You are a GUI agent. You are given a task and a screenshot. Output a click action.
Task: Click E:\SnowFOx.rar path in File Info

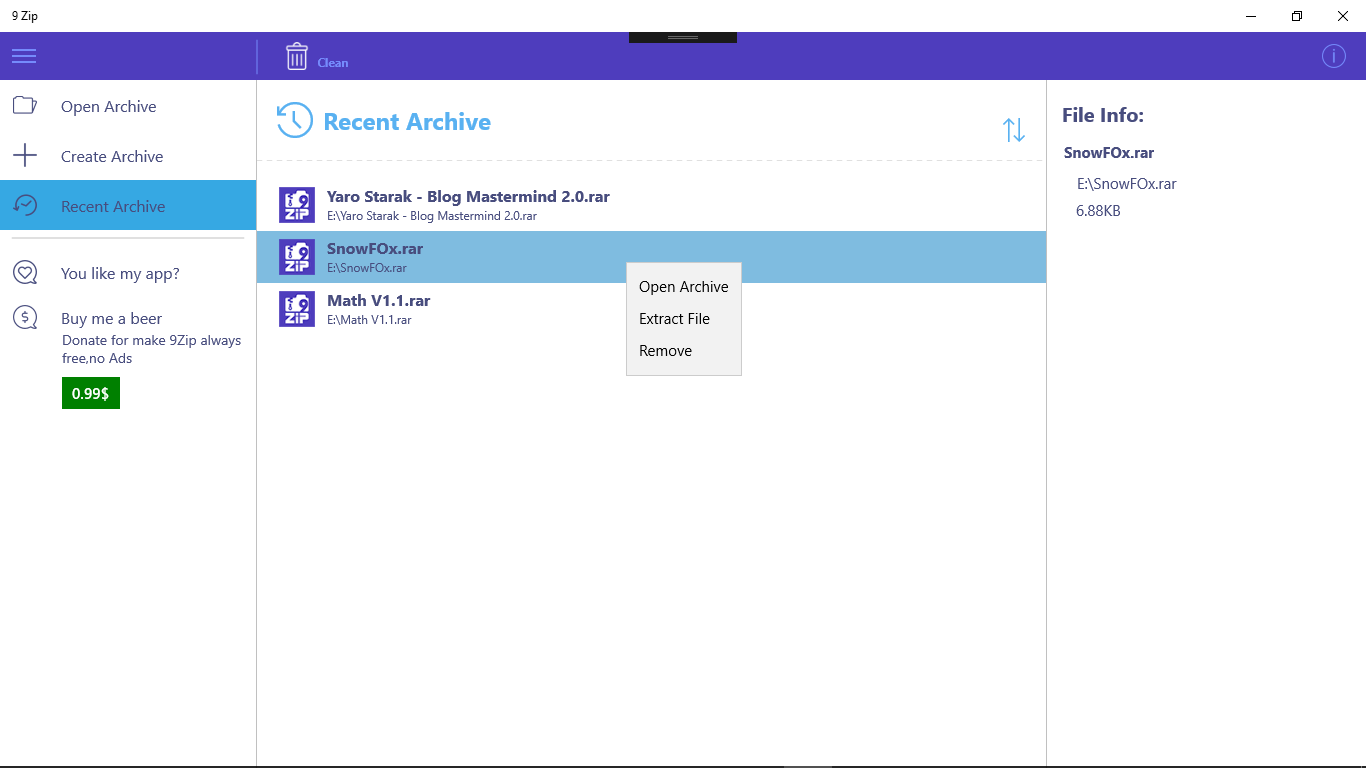(x=1127, y=184)
